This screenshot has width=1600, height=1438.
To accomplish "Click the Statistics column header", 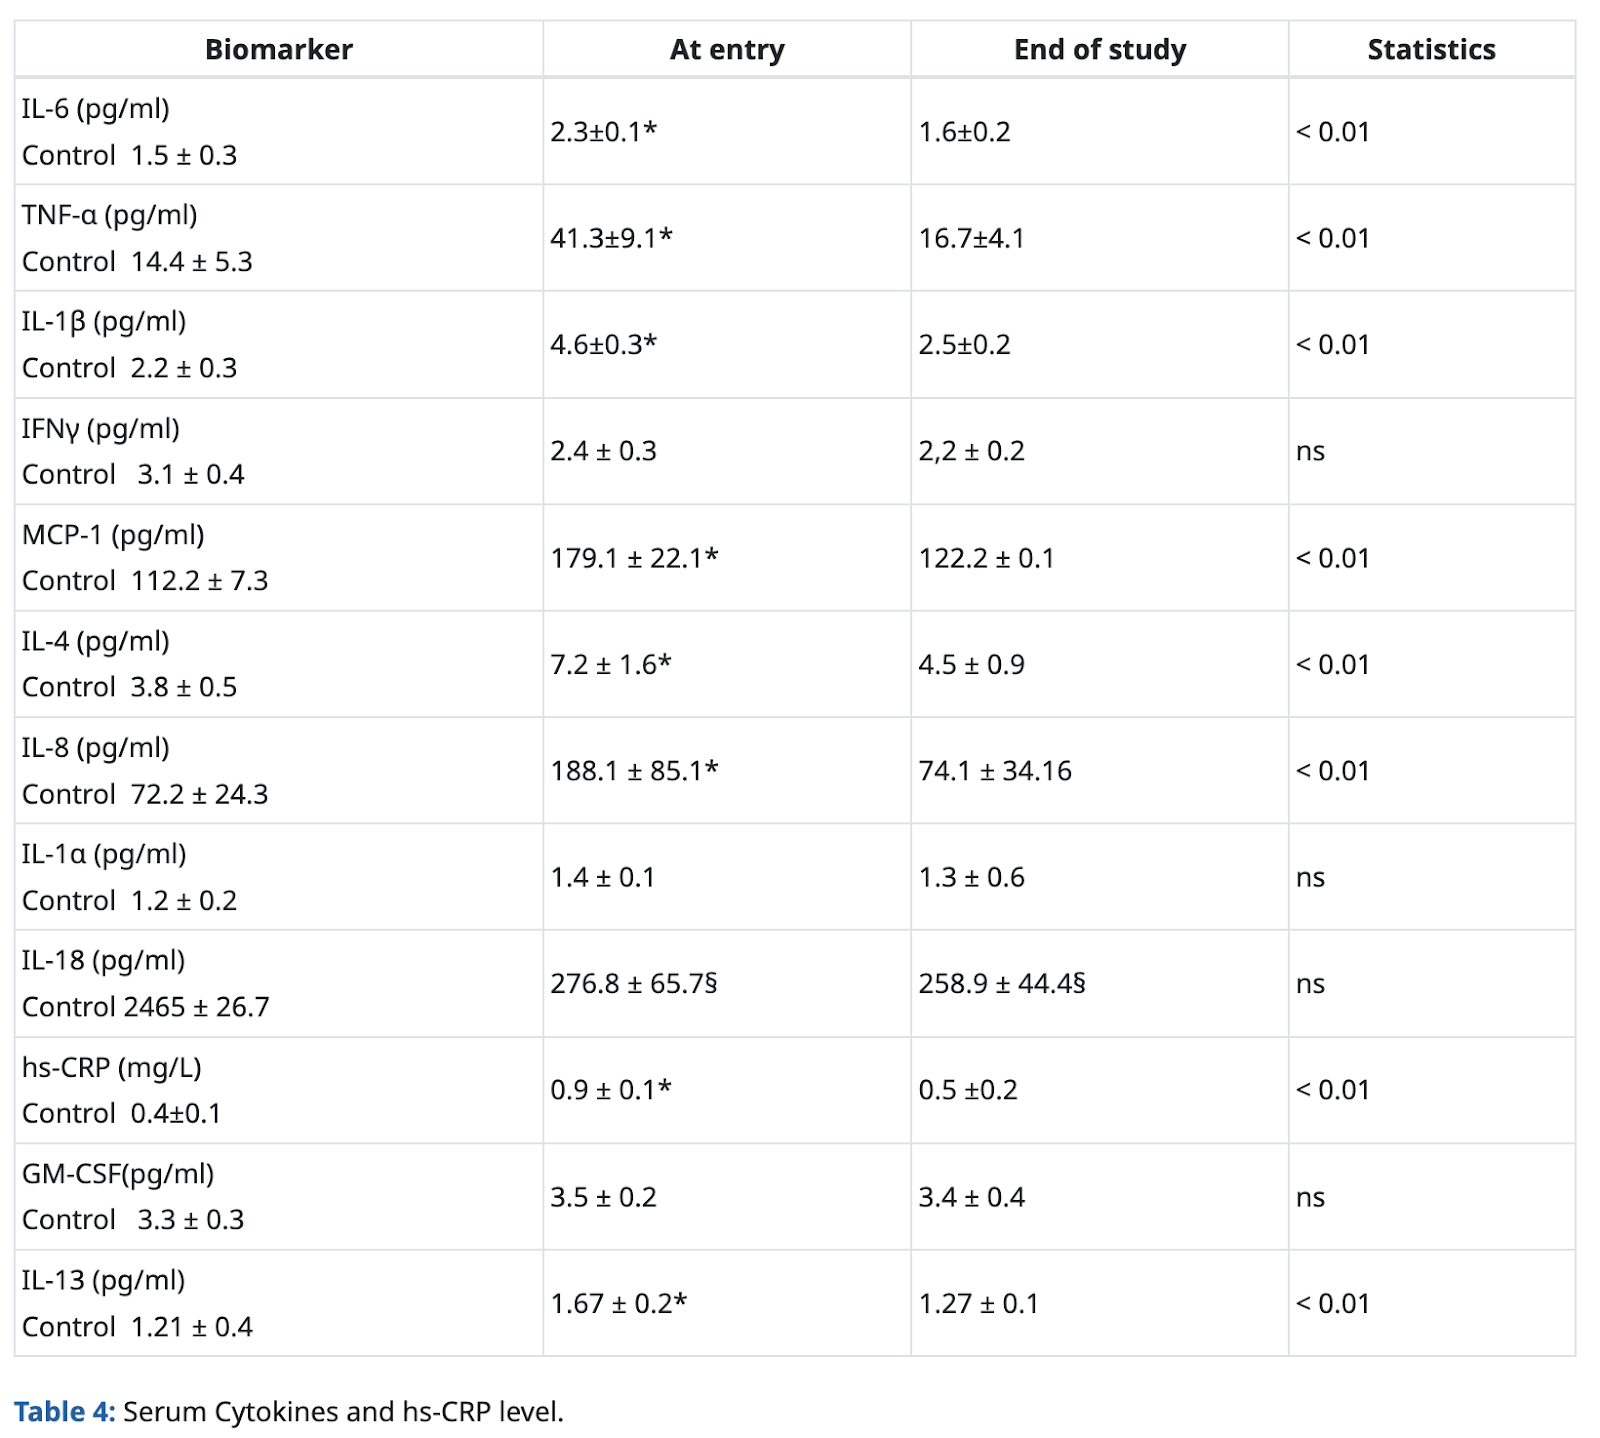I will pos(1432,50).
